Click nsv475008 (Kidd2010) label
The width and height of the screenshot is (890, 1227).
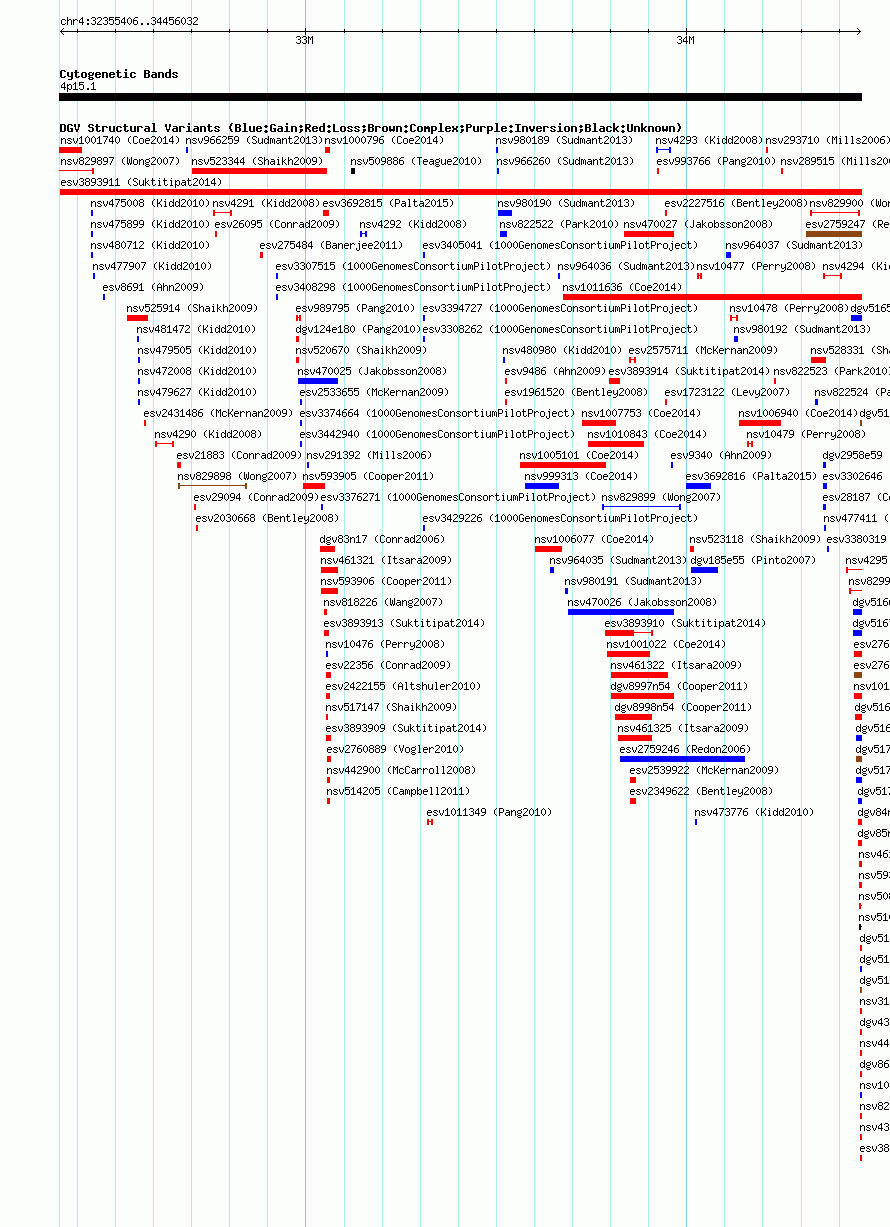[x=151, y=203]
